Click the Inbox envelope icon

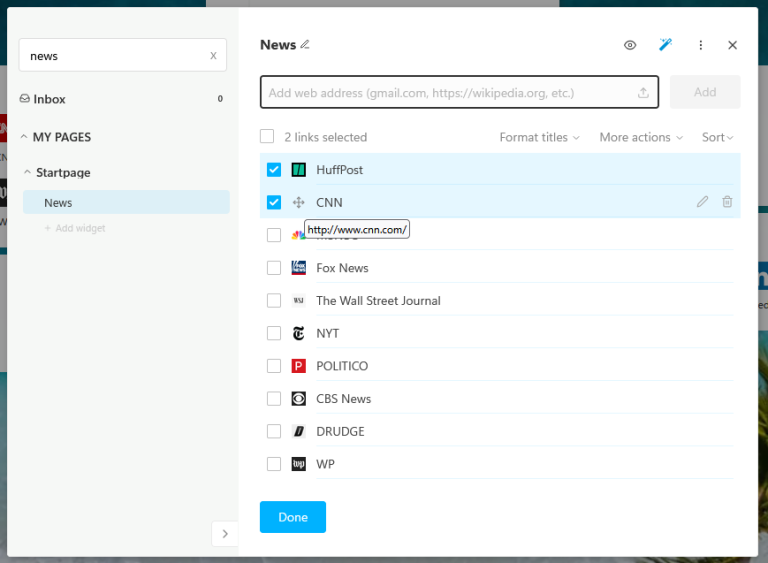(x=24, y=99)
